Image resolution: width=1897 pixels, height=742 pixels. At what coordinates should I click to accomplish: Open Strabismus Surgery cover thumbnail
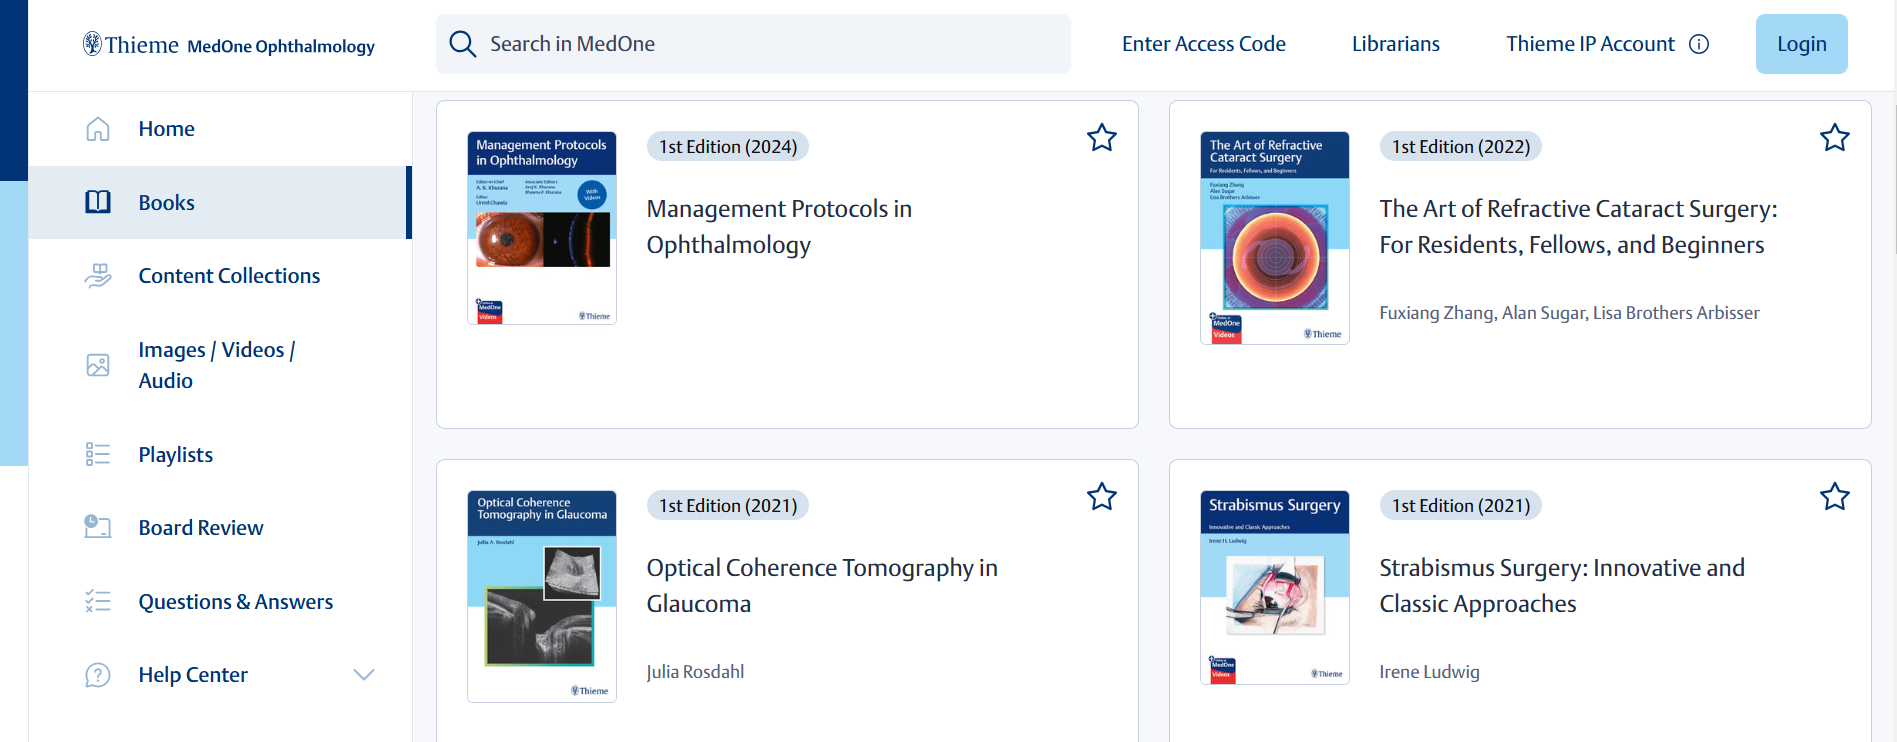pyautogui.click(x=1275, y=587)
